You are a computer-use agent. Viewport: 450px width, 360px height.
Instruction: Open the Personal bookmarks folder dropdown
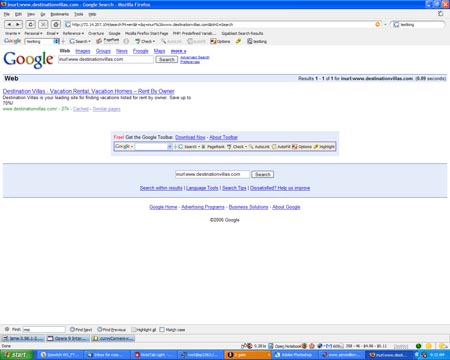33,33
